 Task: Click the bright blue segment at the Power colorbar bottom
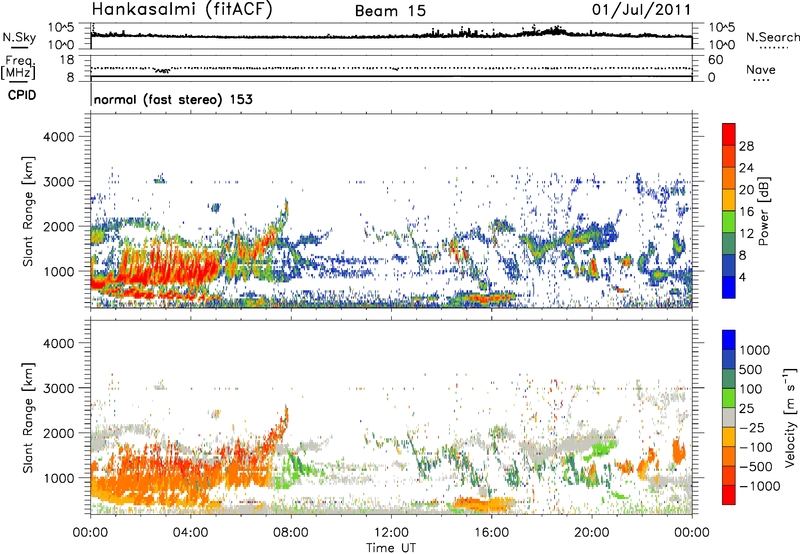[729, 287]
